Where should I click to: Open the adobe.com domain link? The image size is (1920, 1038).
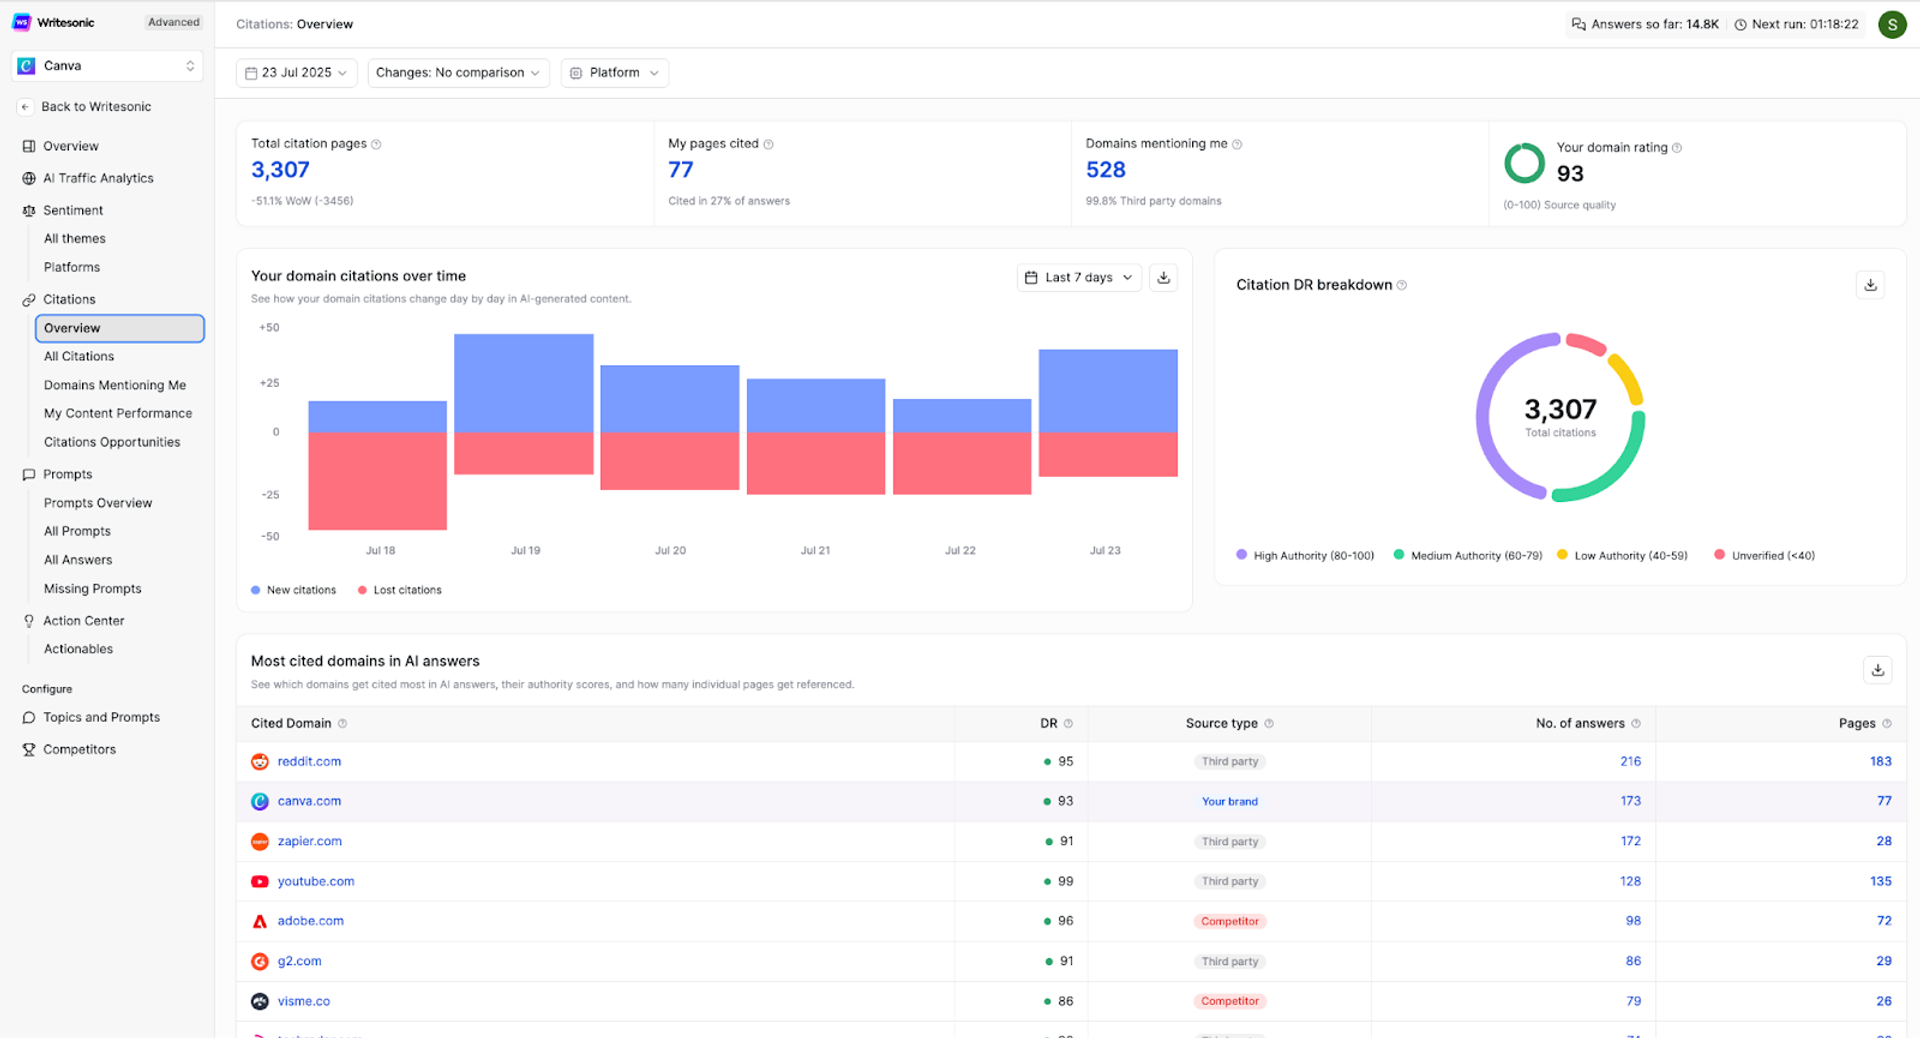click(x=311, y=922)
